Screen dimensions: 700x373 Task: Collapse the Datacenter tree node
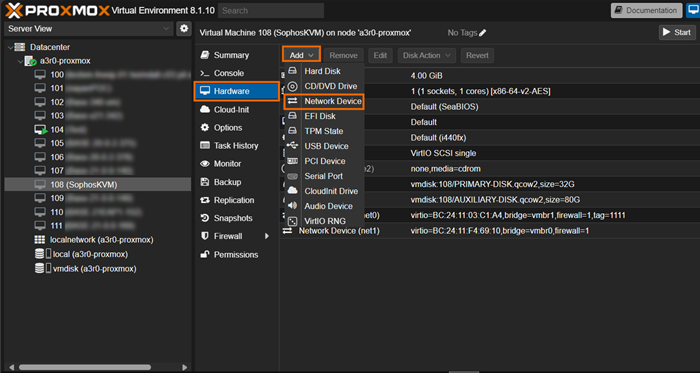click(x=10, y=47)
